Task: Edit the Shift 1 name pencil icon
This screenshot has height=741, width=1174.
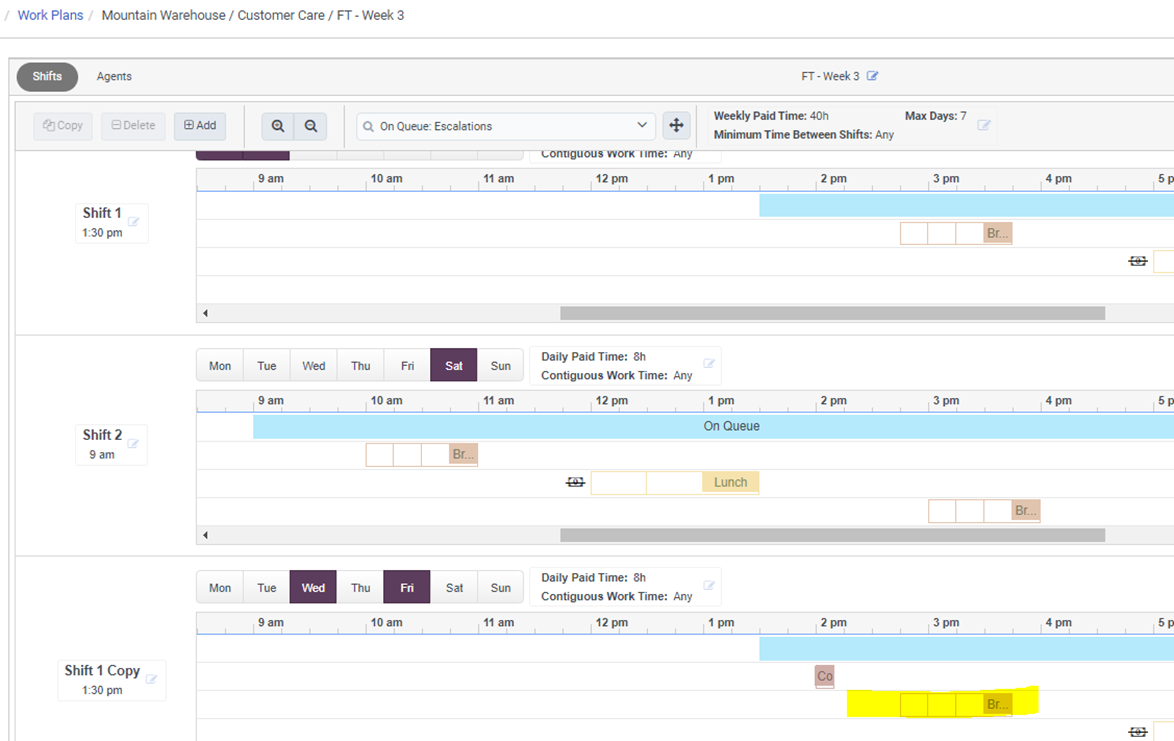Action: click(x=134, y=221)
